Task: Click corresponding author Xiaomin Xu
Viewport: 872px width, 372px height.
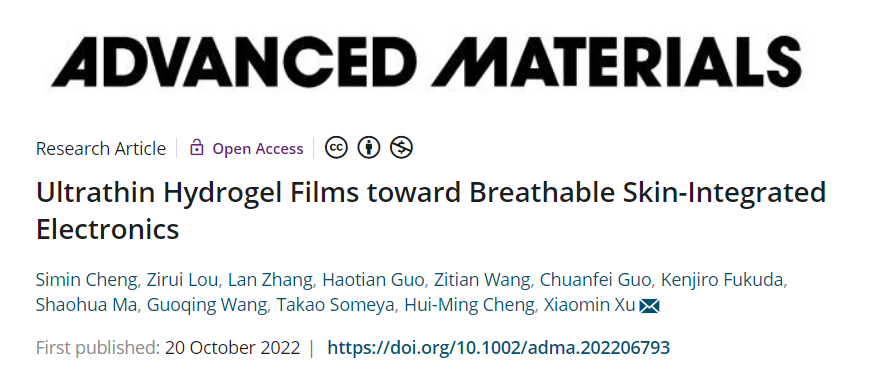Action: (x=590, y=305)
